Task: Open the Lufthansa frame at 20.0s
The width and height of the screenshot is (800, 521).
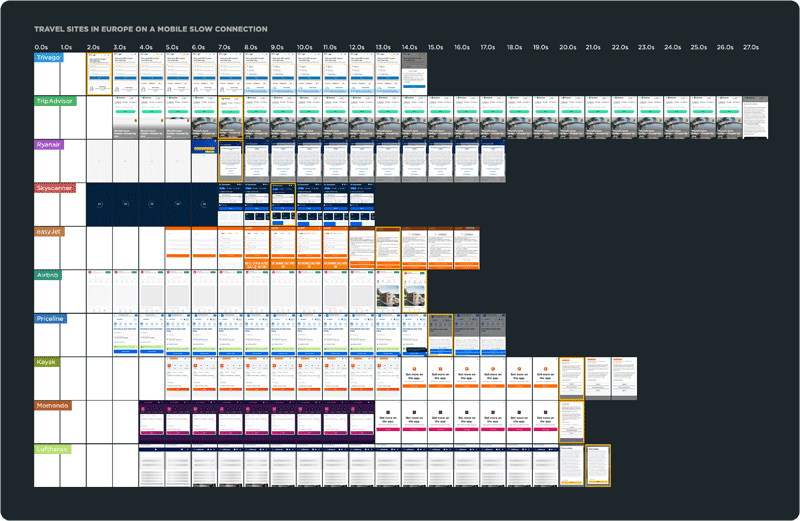Action: click(x=571, y=466)
